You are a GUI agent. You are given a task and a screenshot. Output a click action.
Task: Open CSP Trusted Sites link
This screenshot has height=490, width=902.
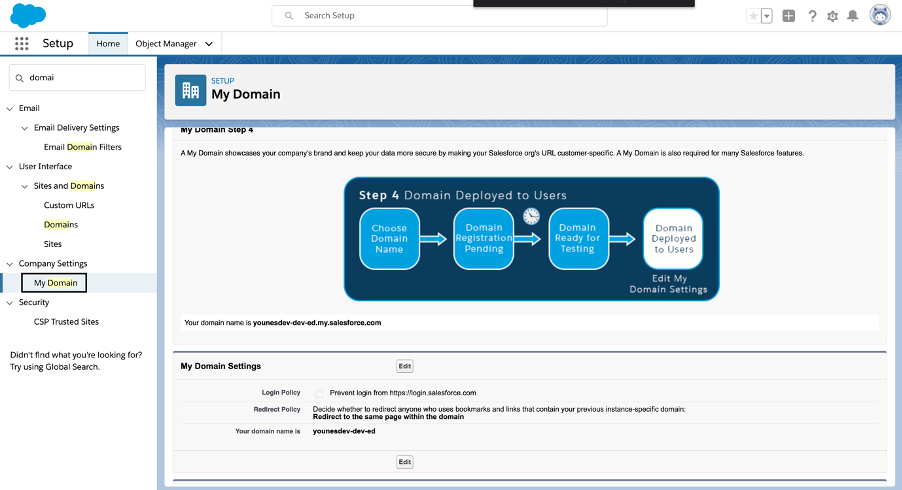pyautogui.click(x=66, y=321)
